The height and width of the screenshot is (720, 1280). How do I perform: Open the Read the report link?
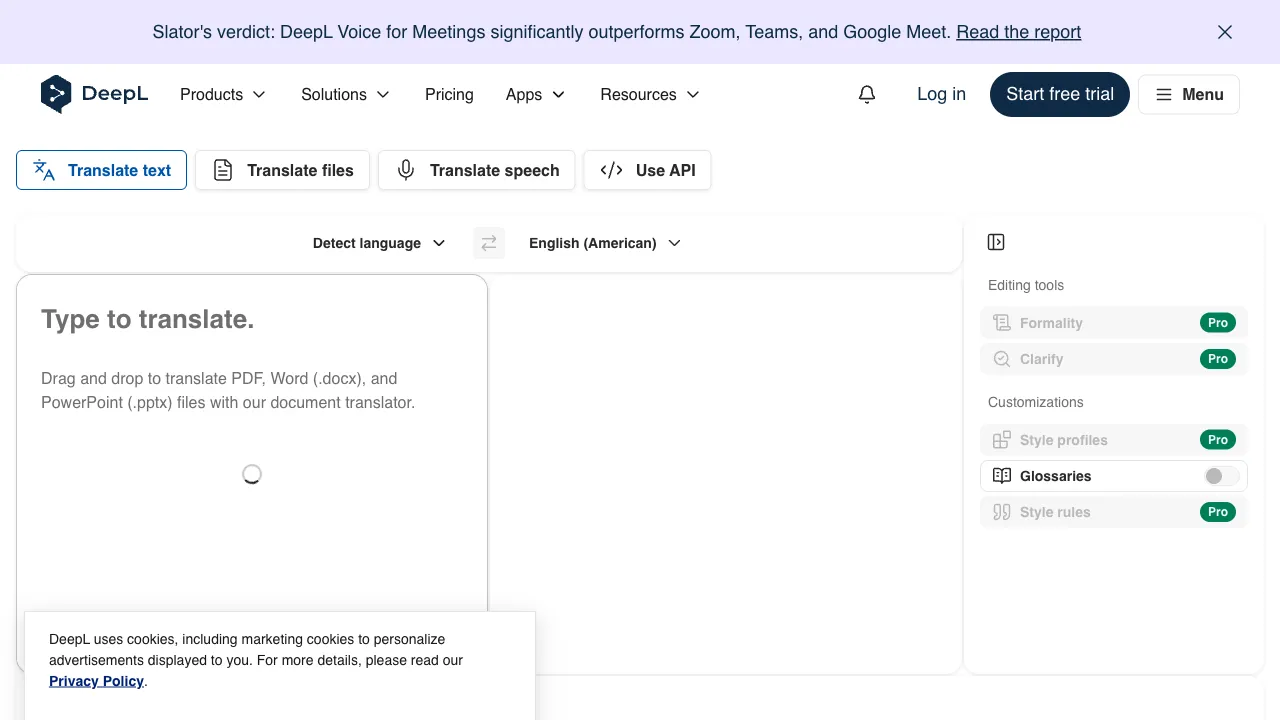tap(1018, 32)
